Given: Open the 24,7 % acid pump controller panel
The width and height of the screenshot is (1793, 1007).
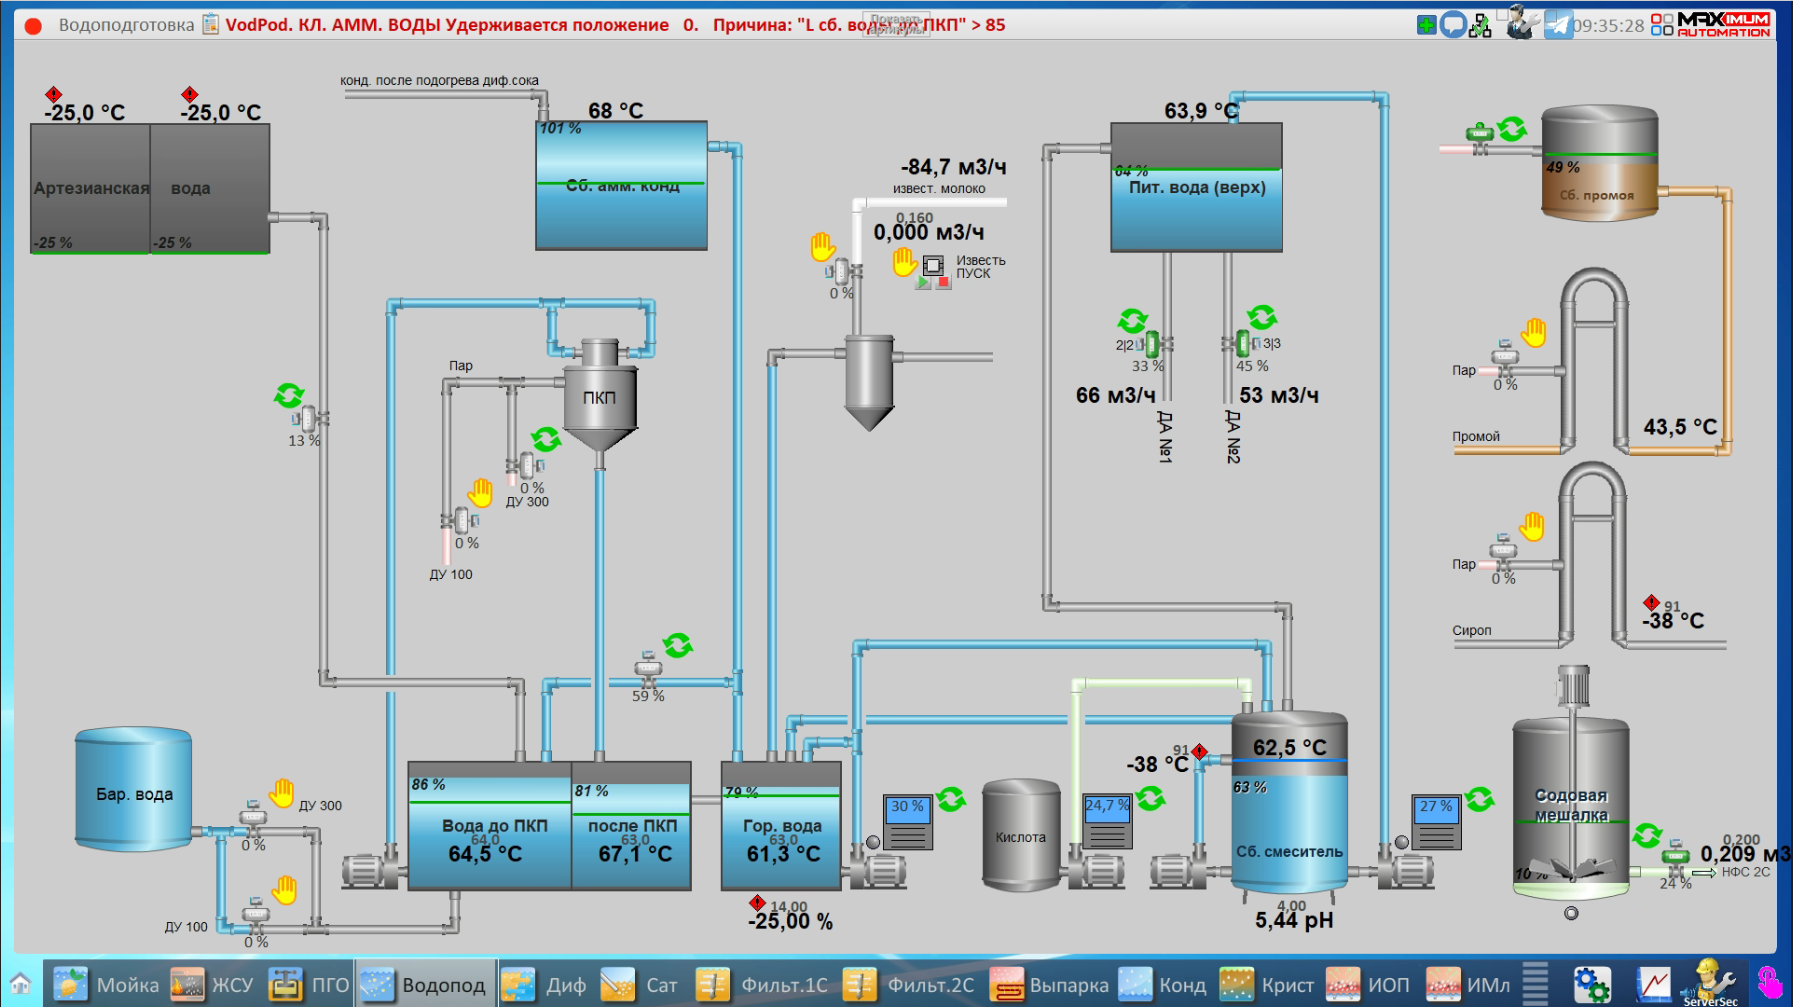Looking at the screenshot, I should point(1107,821).
